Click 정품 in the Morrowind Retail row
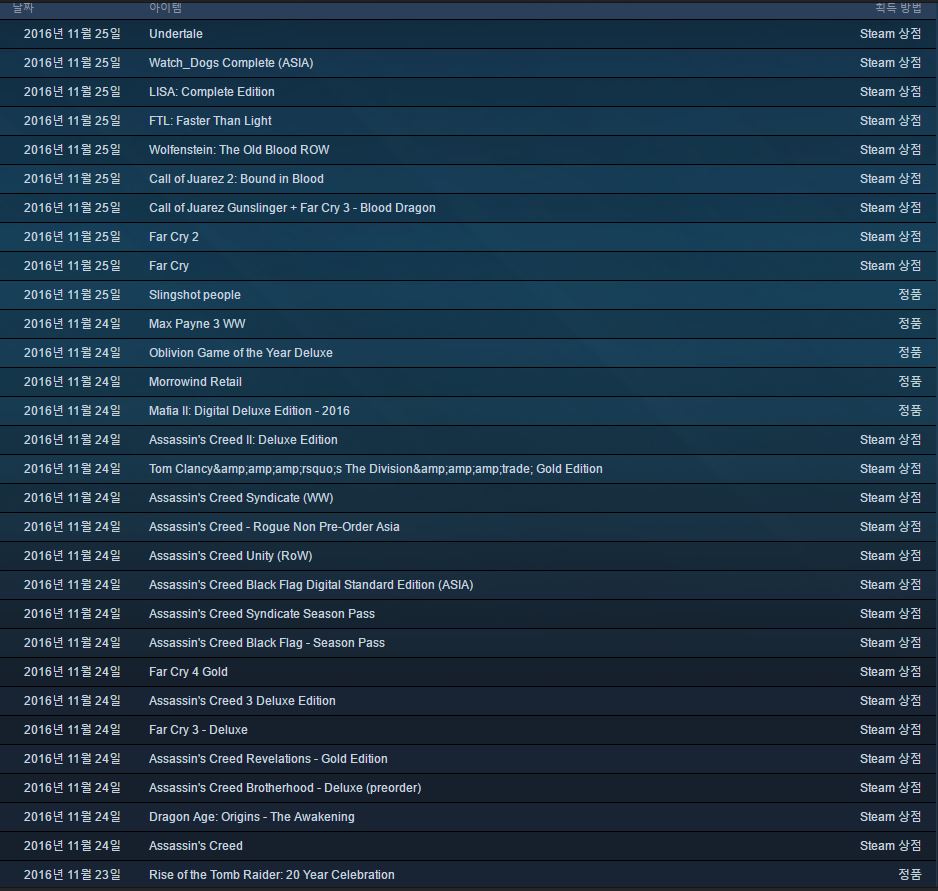The image size is (938, 891). pyautogui.click(x=910, y=382)
